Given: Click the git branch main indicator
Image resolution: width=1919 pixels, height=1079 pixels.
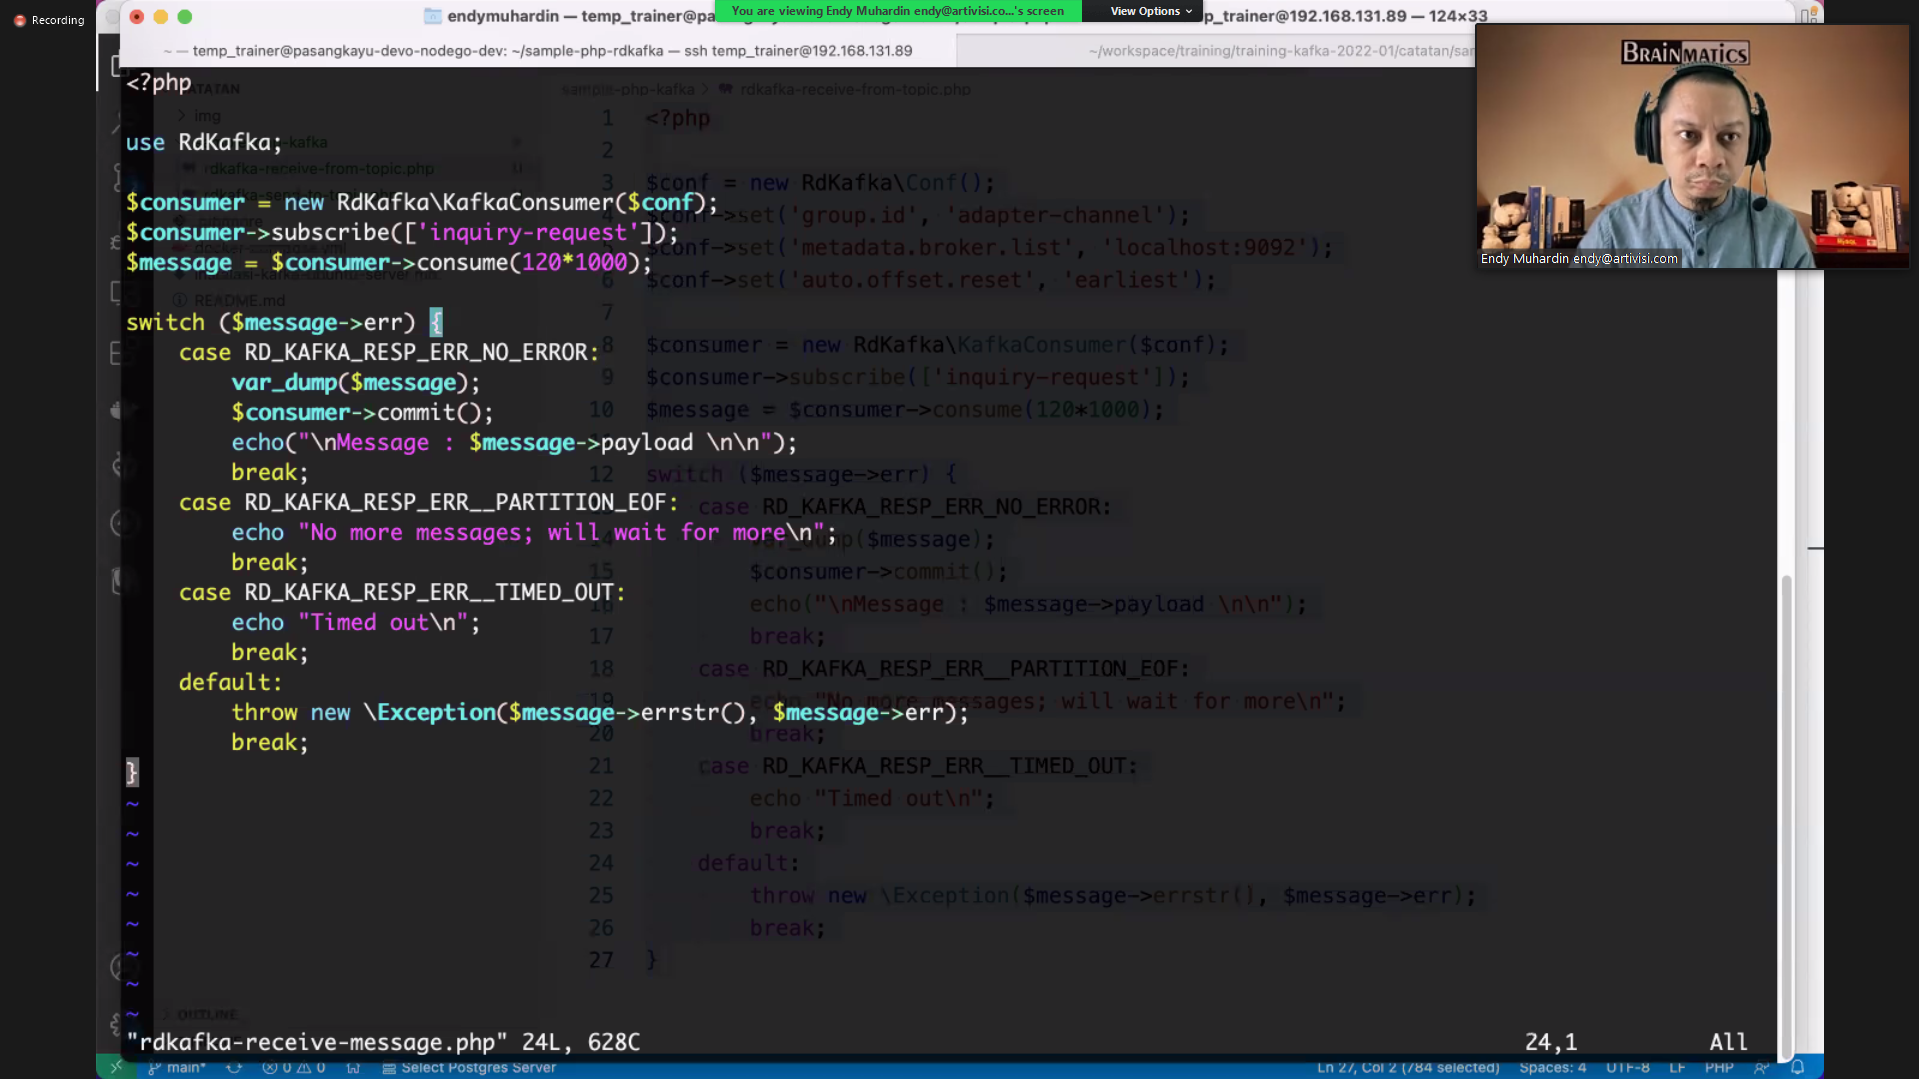Looking at the screenshot, I should (177, 1067).
